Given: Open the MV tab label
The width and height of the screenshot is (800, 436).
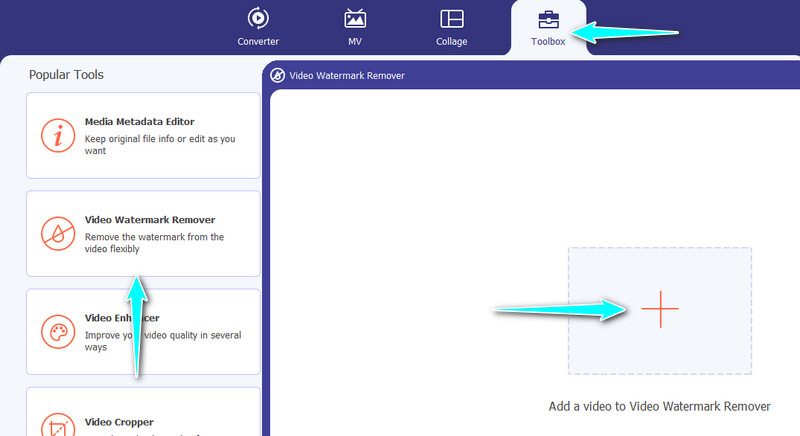Looking at the screenshot, I should (x=355, y=42).
